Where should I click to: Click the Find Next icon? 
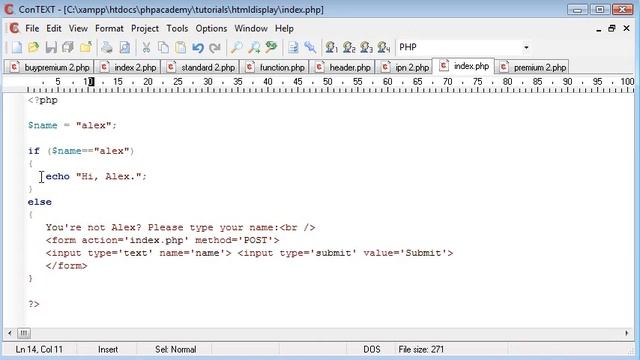(x=254, y=47)
